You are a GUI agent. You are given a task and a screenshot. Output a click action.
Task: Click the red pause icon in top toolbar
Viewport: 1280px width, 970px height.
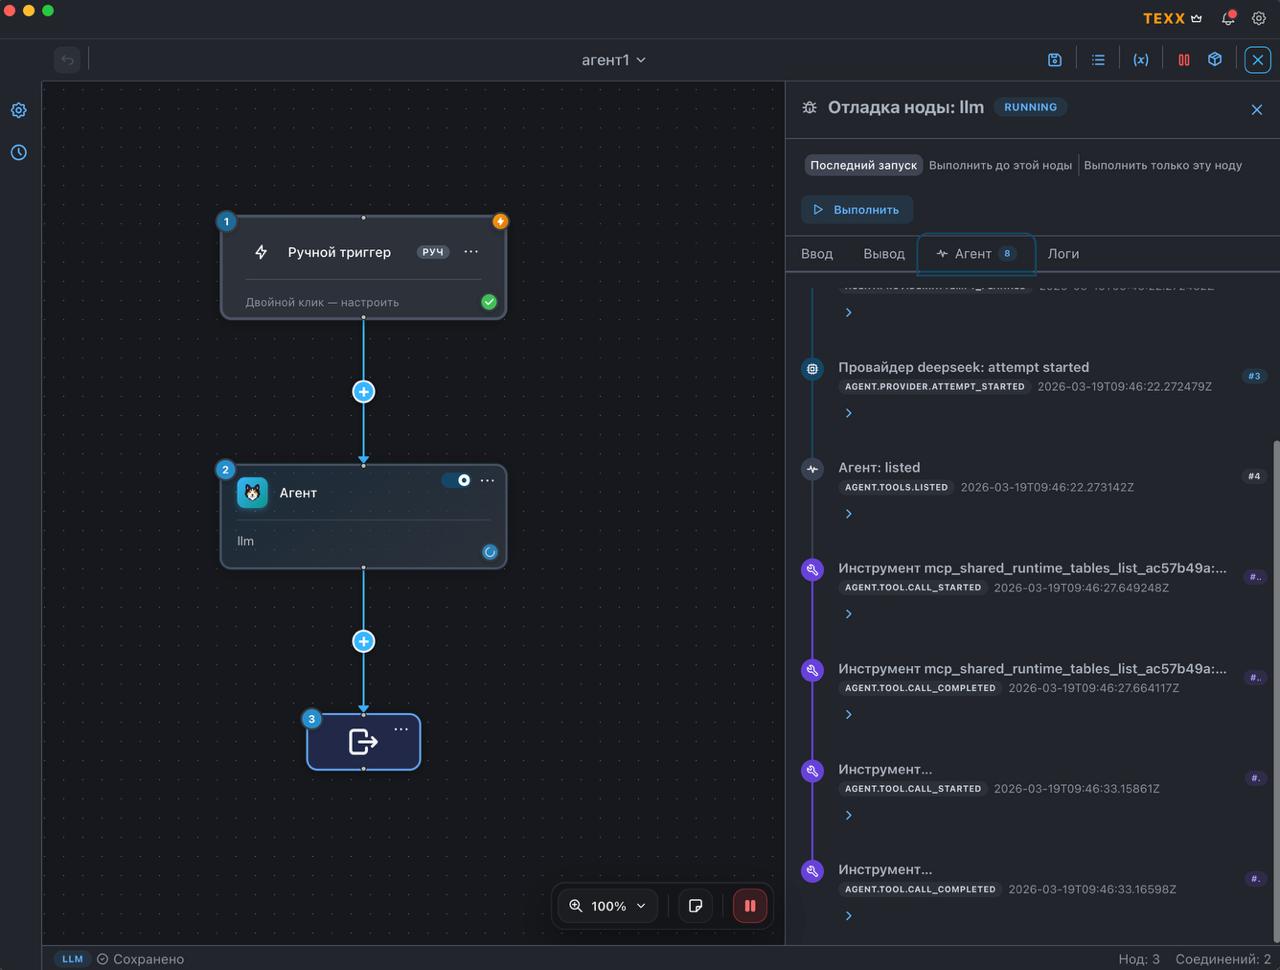point(1184,60)
